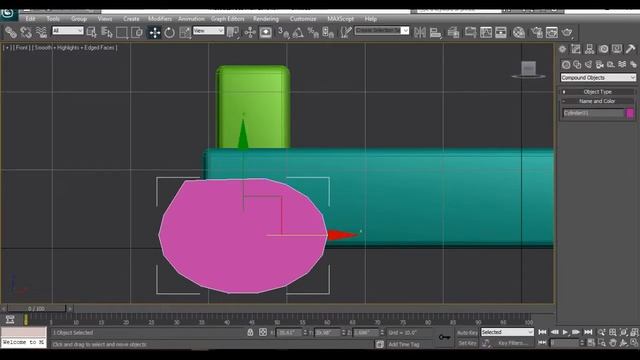Open Select by Name dialog

[x=107, y=32]
